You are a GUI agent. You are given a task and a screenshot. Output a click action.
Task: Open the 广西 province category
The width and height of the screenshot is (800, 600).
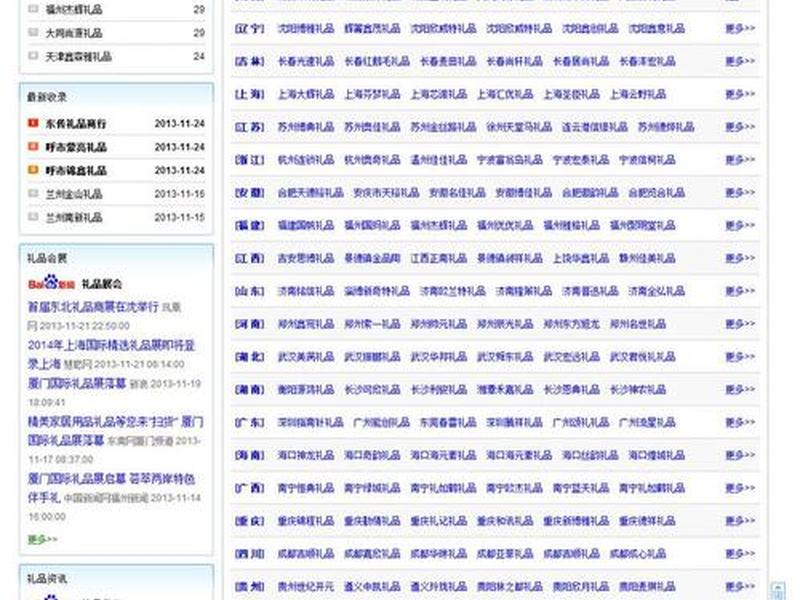click(249, 488)
